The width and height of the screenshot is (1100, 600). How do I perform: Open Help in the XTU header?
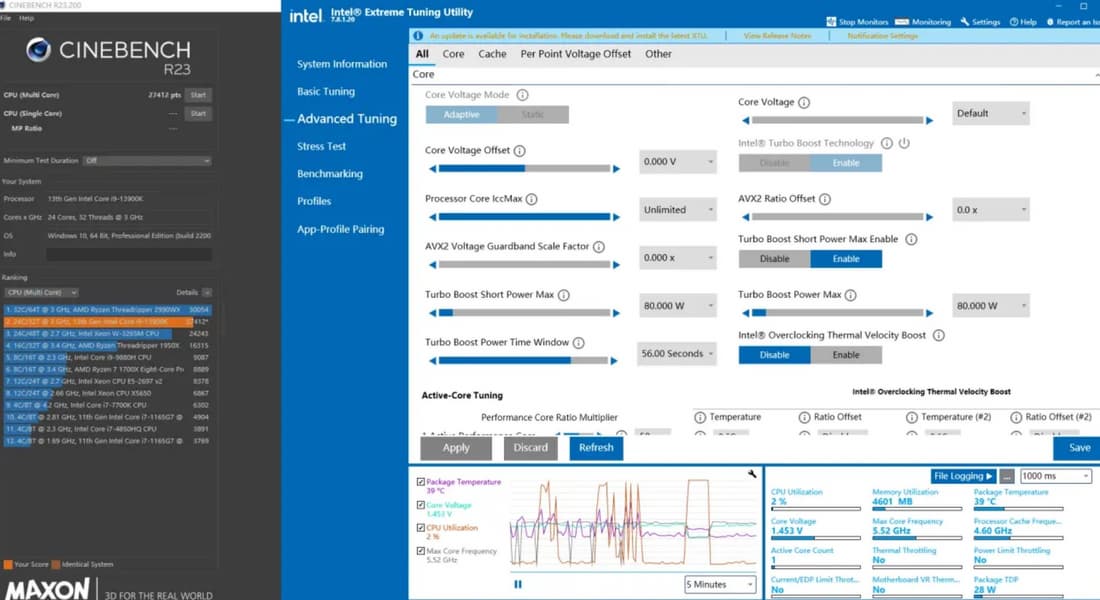[x=1023, y=22]
